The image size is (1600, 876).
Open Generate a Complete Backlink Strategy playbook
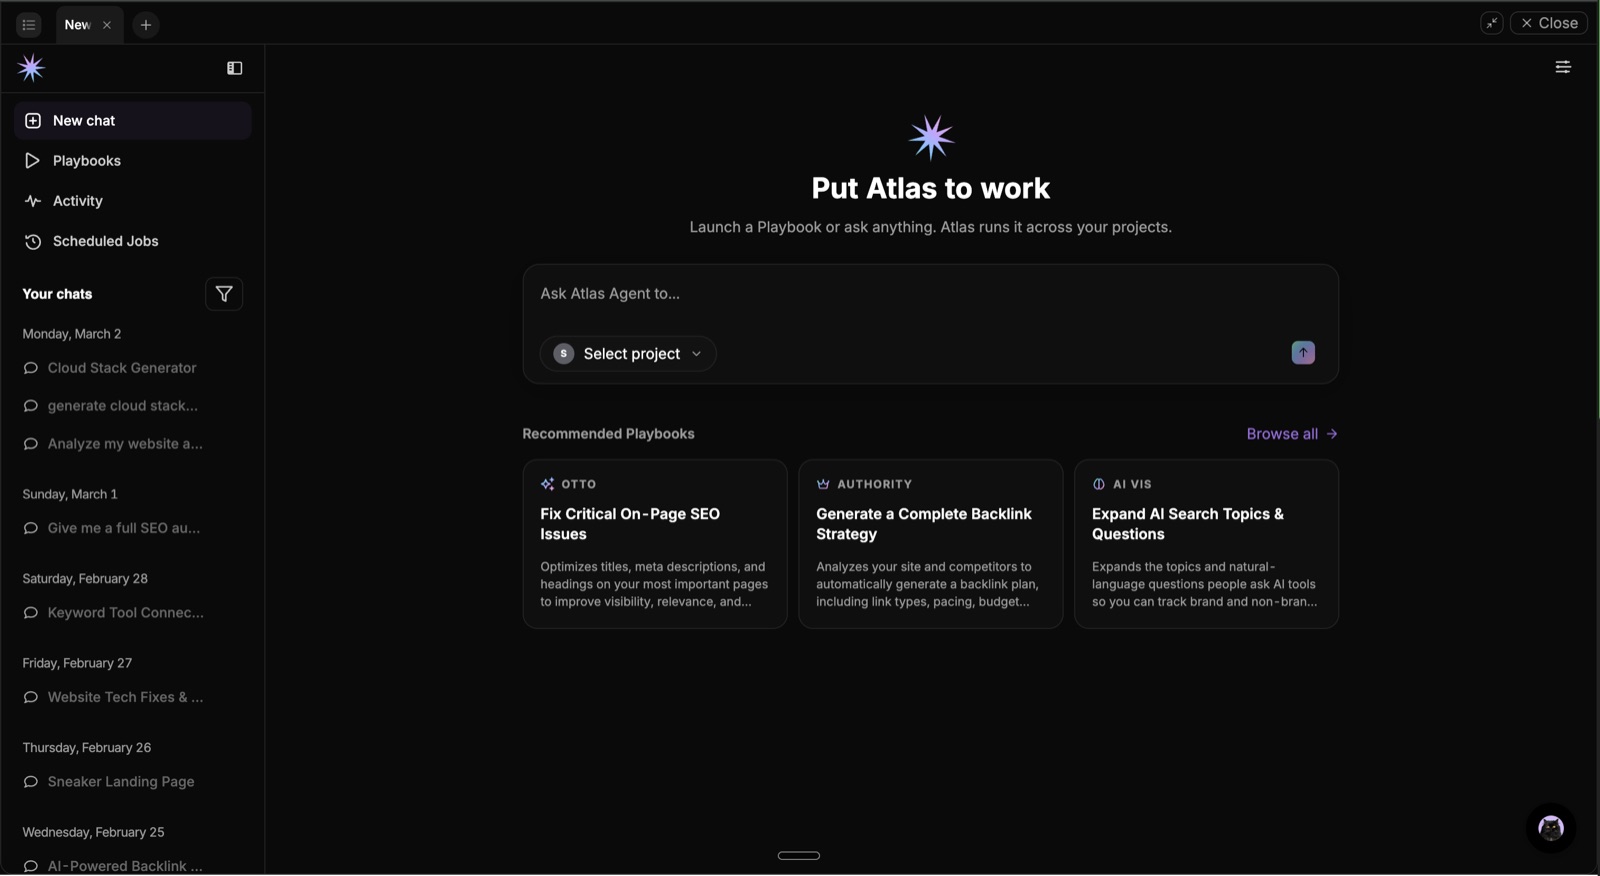click(931, 544)
